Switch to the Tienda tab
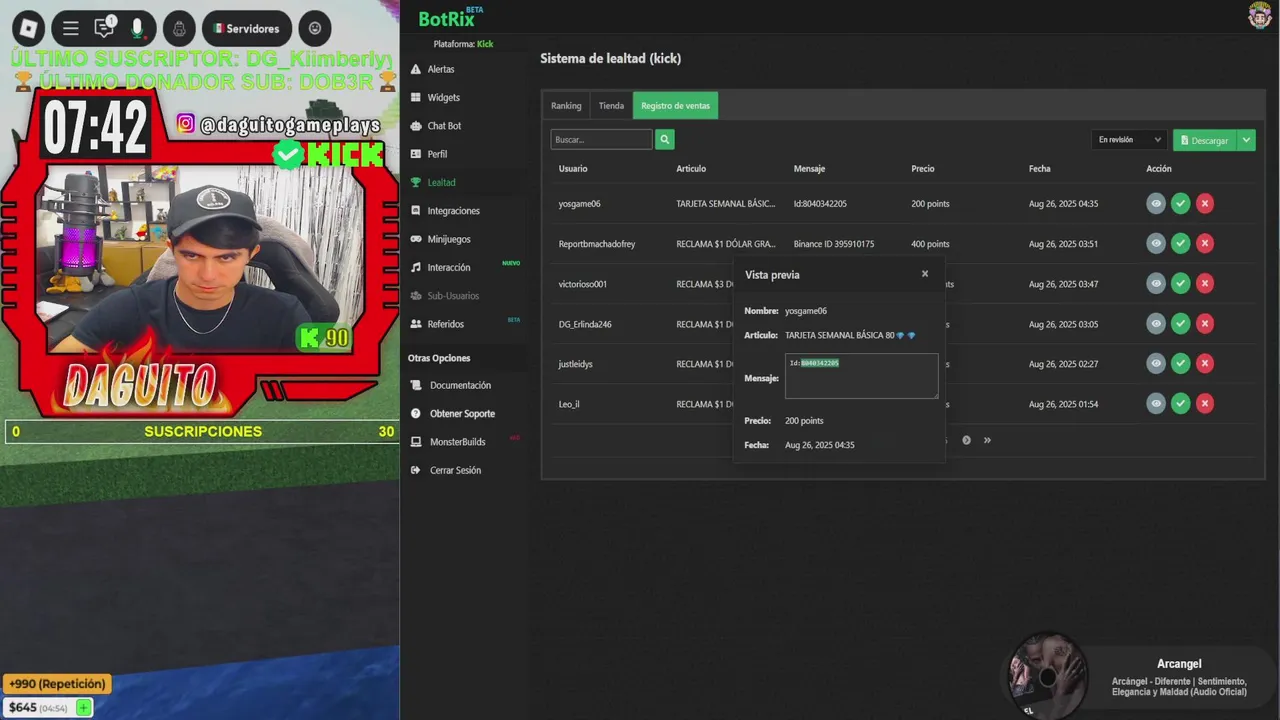Image resolution: width=1280 pixels, height=720 pixels. (611, 106)
